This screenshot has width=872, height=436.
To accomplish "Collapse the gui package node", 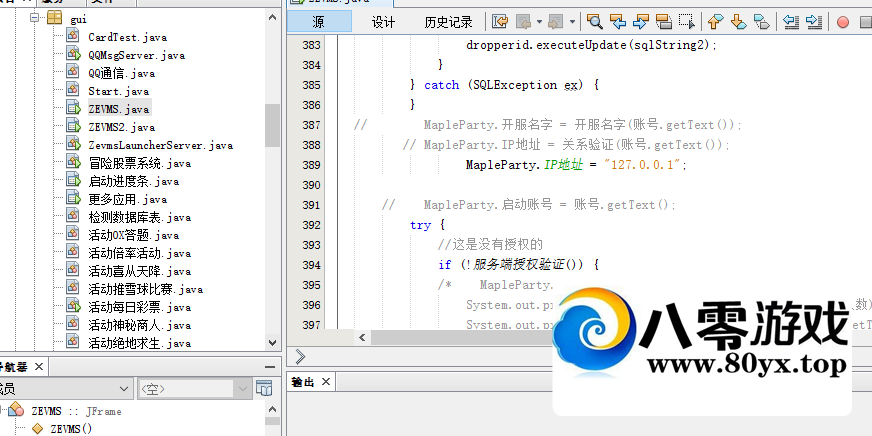I will [x=34, y=18].
